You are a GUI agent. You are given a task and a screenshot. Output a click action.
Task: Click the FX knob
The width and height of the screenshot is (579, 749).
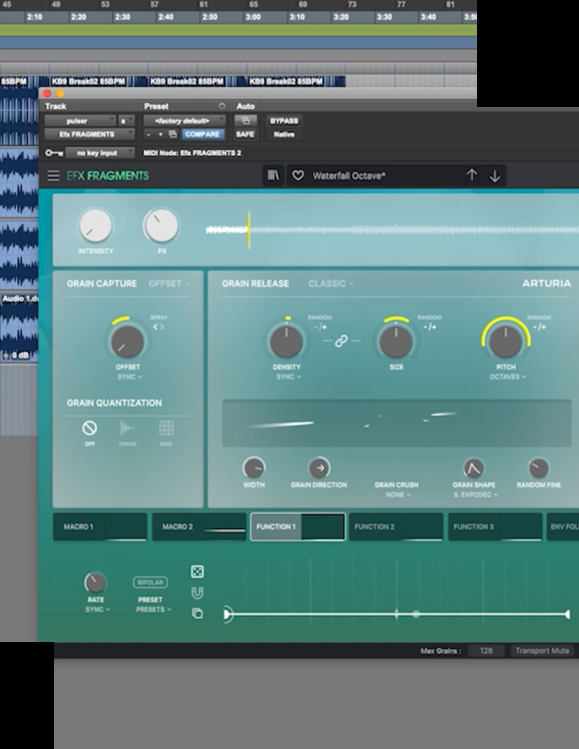click(161, 225)
